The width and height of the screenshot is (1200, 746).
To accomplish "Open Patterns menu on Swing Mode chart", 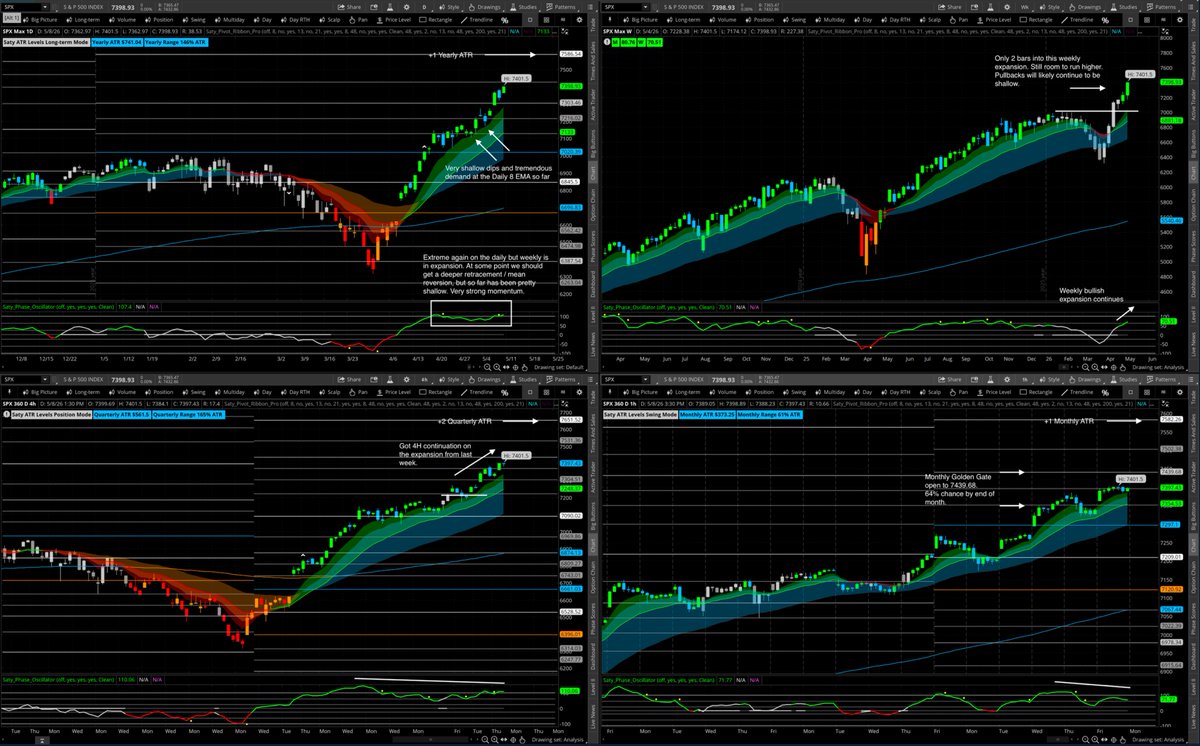I will 1162,379.
